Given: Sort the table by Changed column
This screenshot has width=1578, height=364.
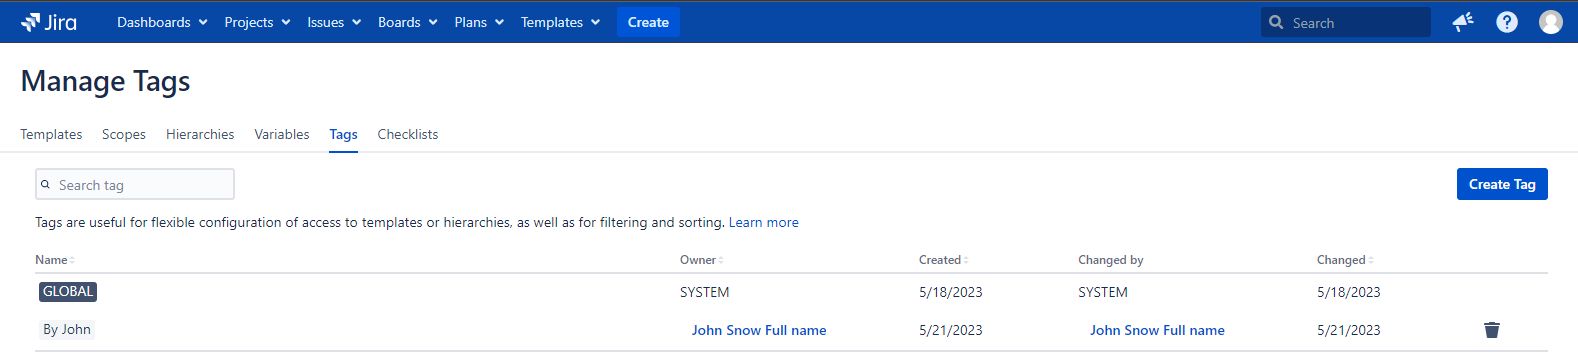Looking at the screenshot, I should (x=1345, y=260).
